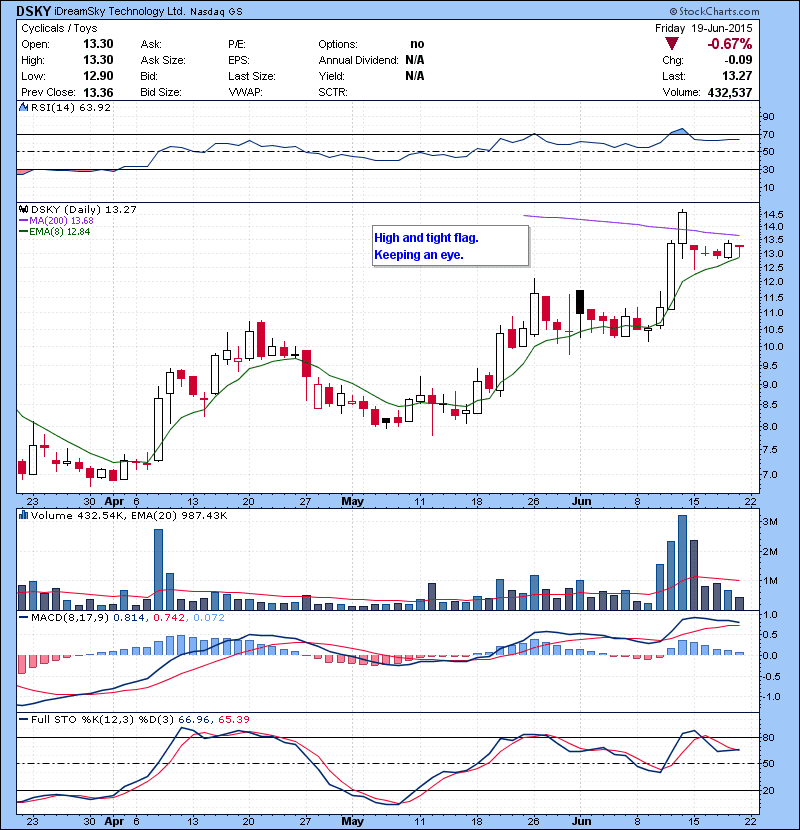
Task: Click the P/E label
Action: [237, 44]
